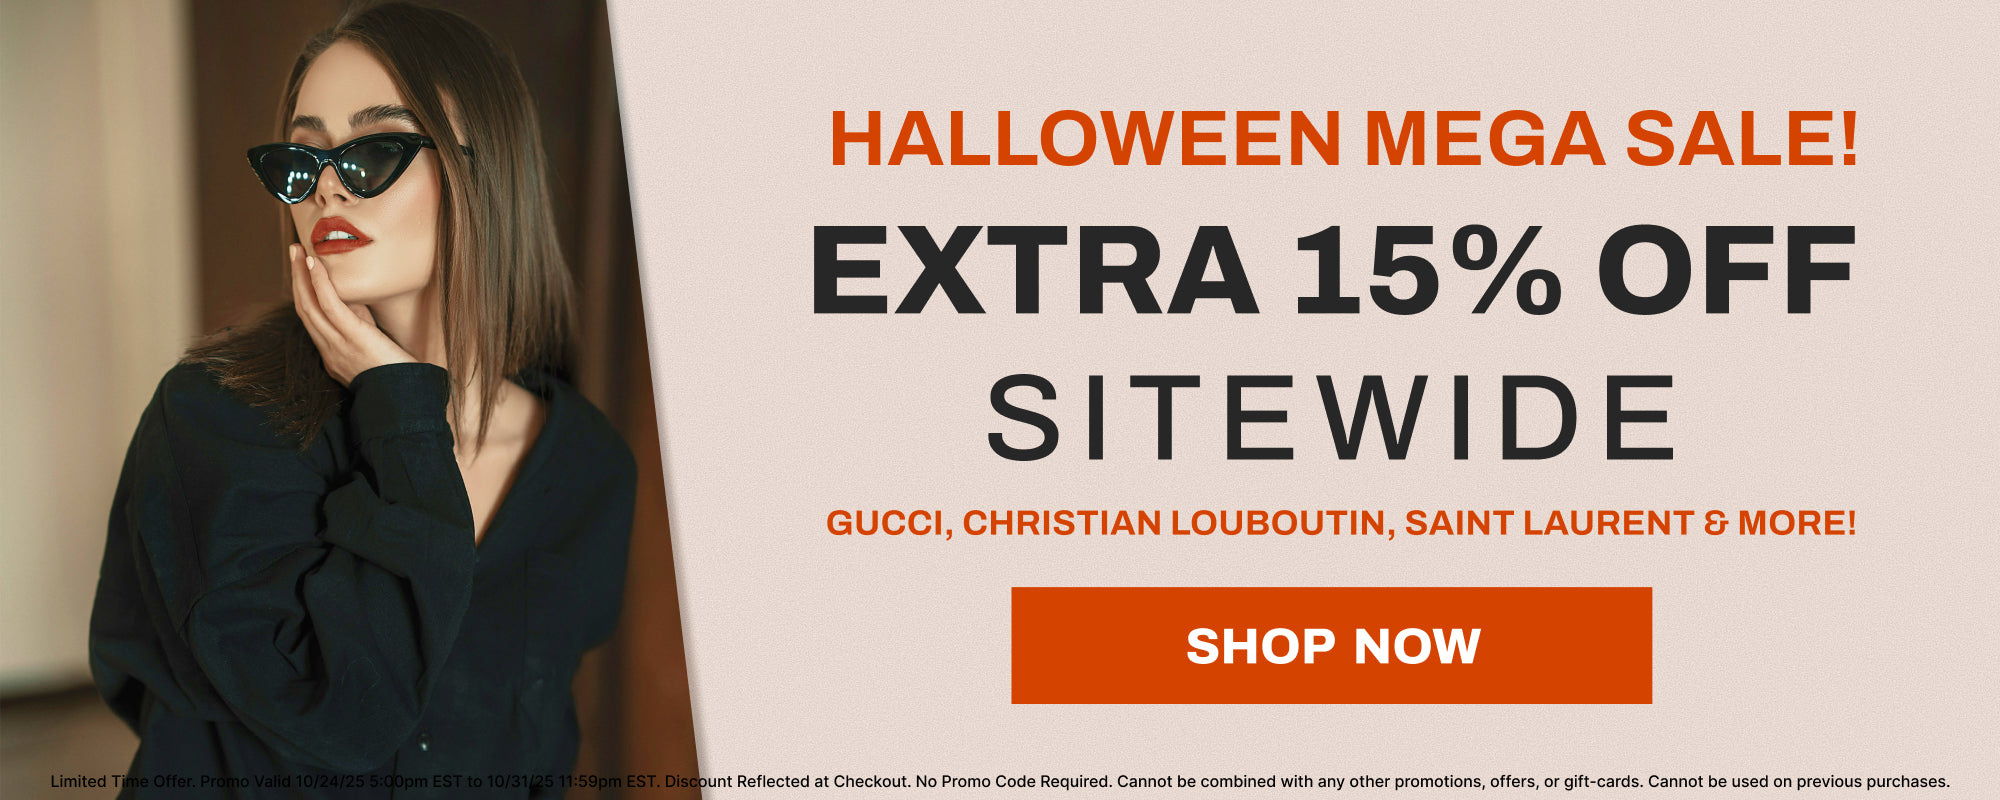Select the EXTRA 15% OFF text
Viewport: 2000px width, 800px height.
[x=1332, y=270]
